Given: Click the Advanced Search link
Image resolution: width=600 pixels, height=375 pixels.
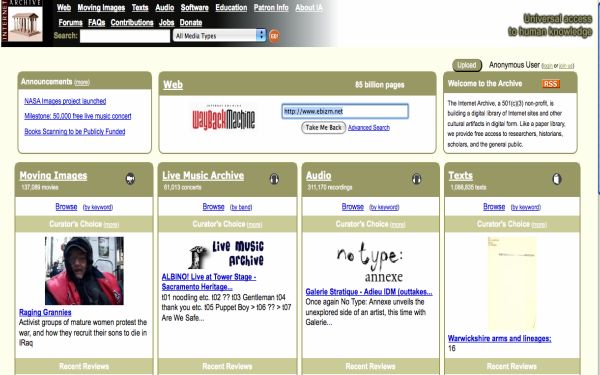Looking at the screenshot, I should (x=369, y=128).
